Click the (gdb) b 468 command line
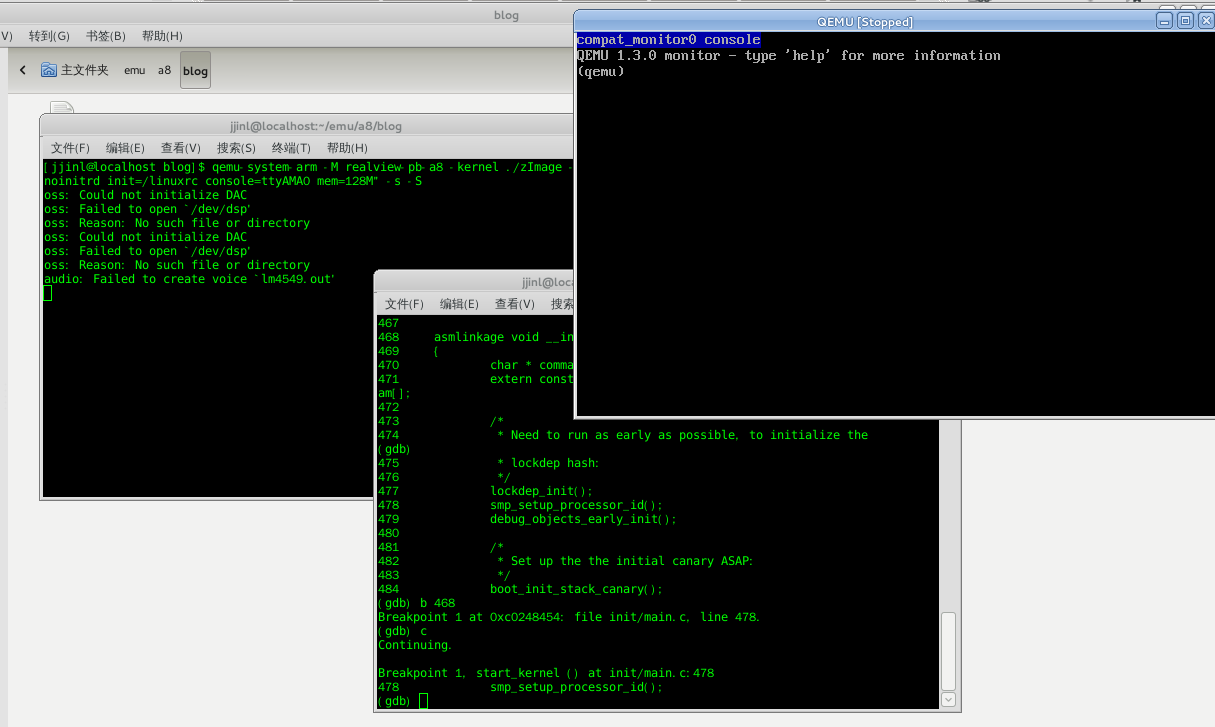 tap(416, 603)
